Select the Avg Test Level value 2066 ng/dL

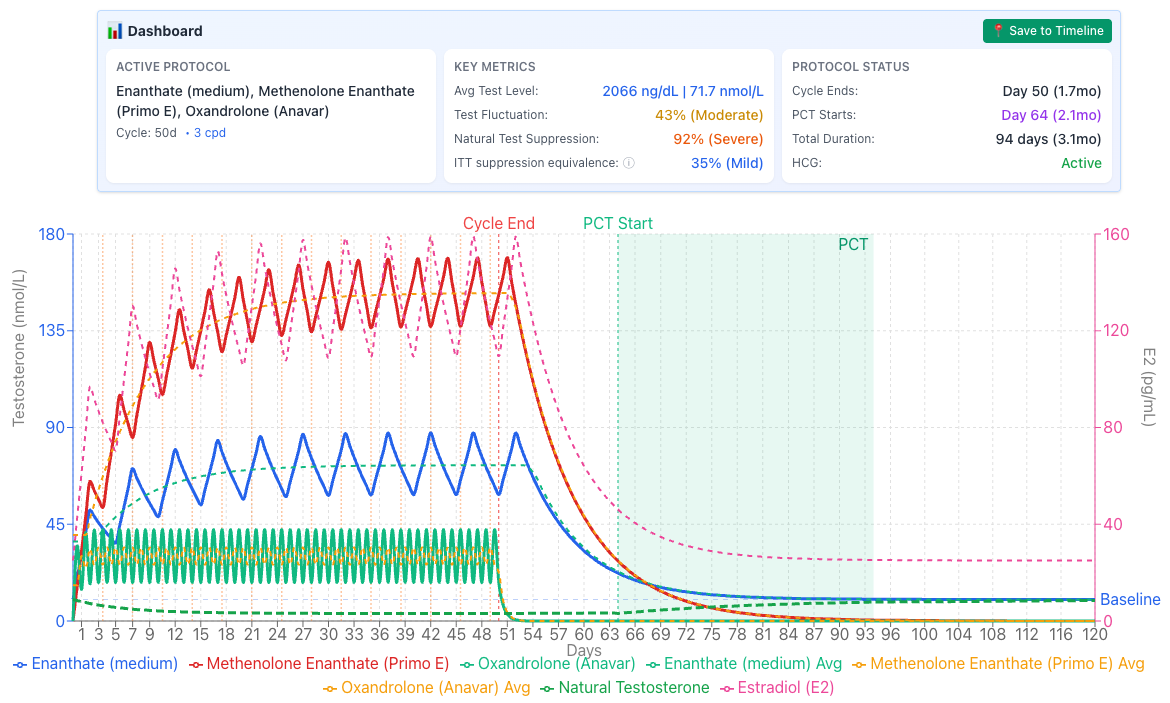coord(639,91)
